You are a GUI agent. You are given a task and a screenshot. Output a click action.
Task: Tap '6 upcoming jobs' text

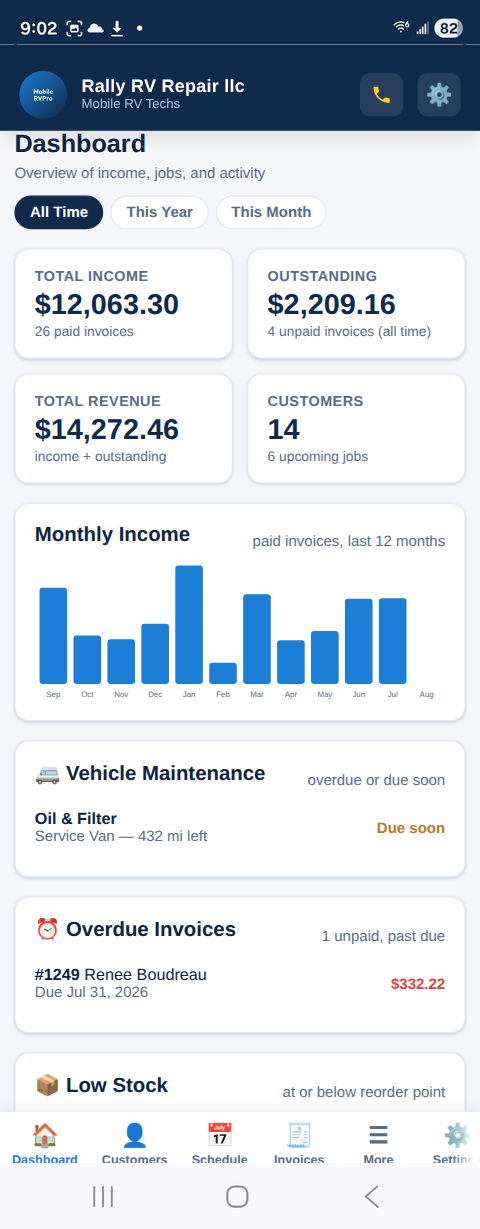(318, 457)
